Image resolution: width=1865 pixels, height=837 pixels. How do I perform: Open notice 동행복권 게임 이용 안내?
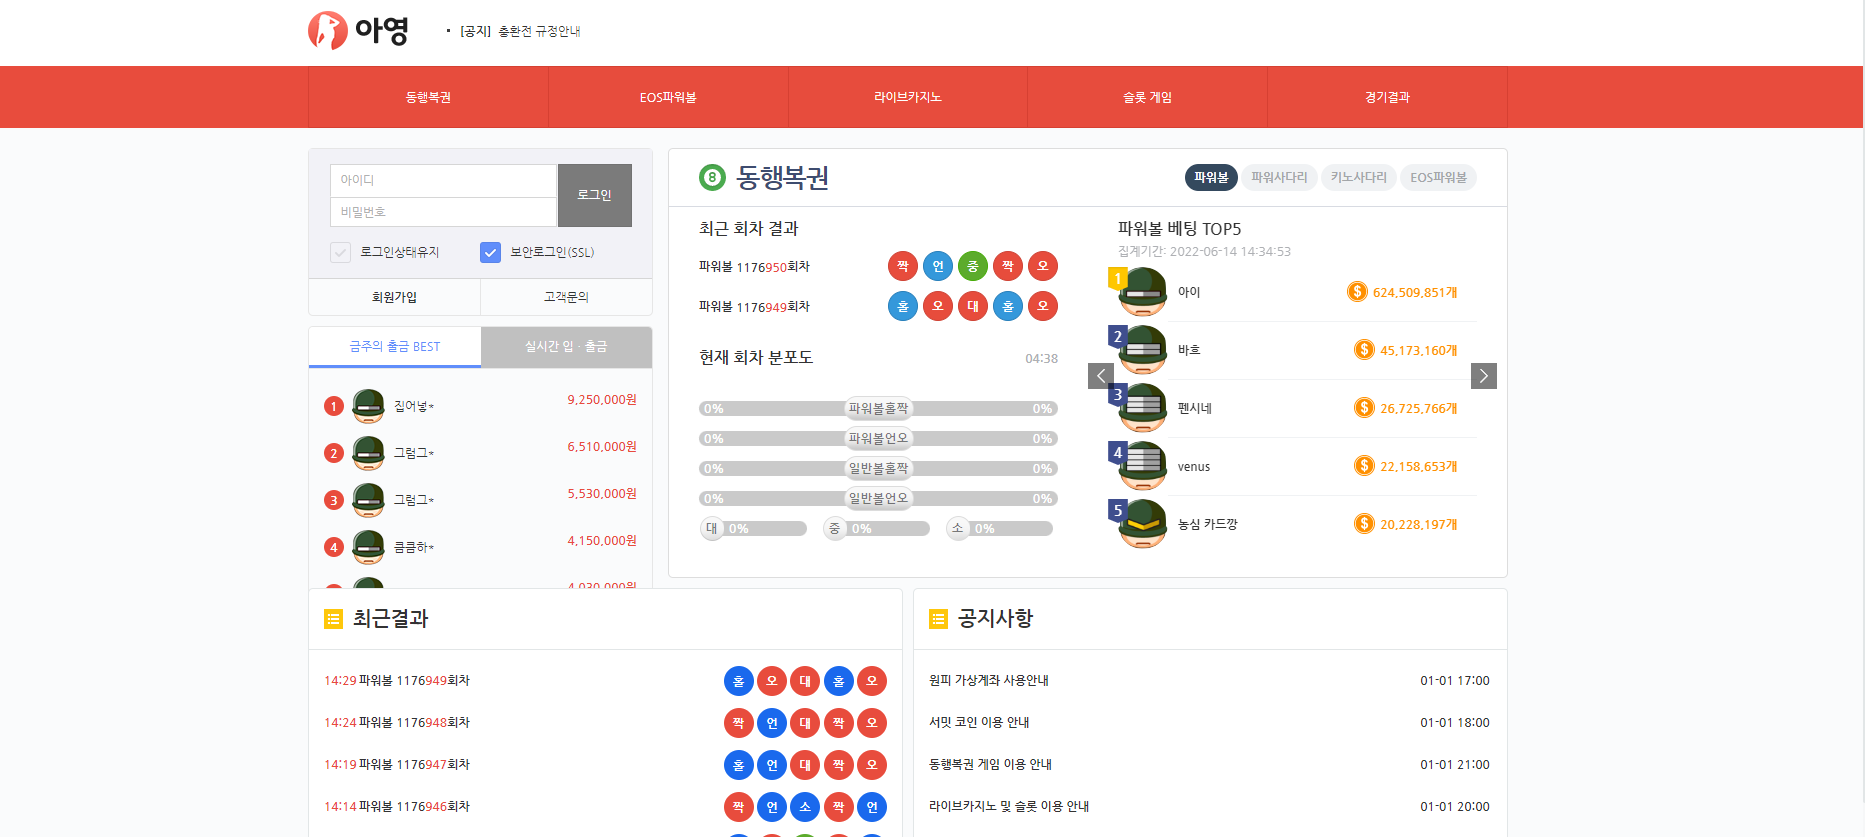click(x=990, y=764)
